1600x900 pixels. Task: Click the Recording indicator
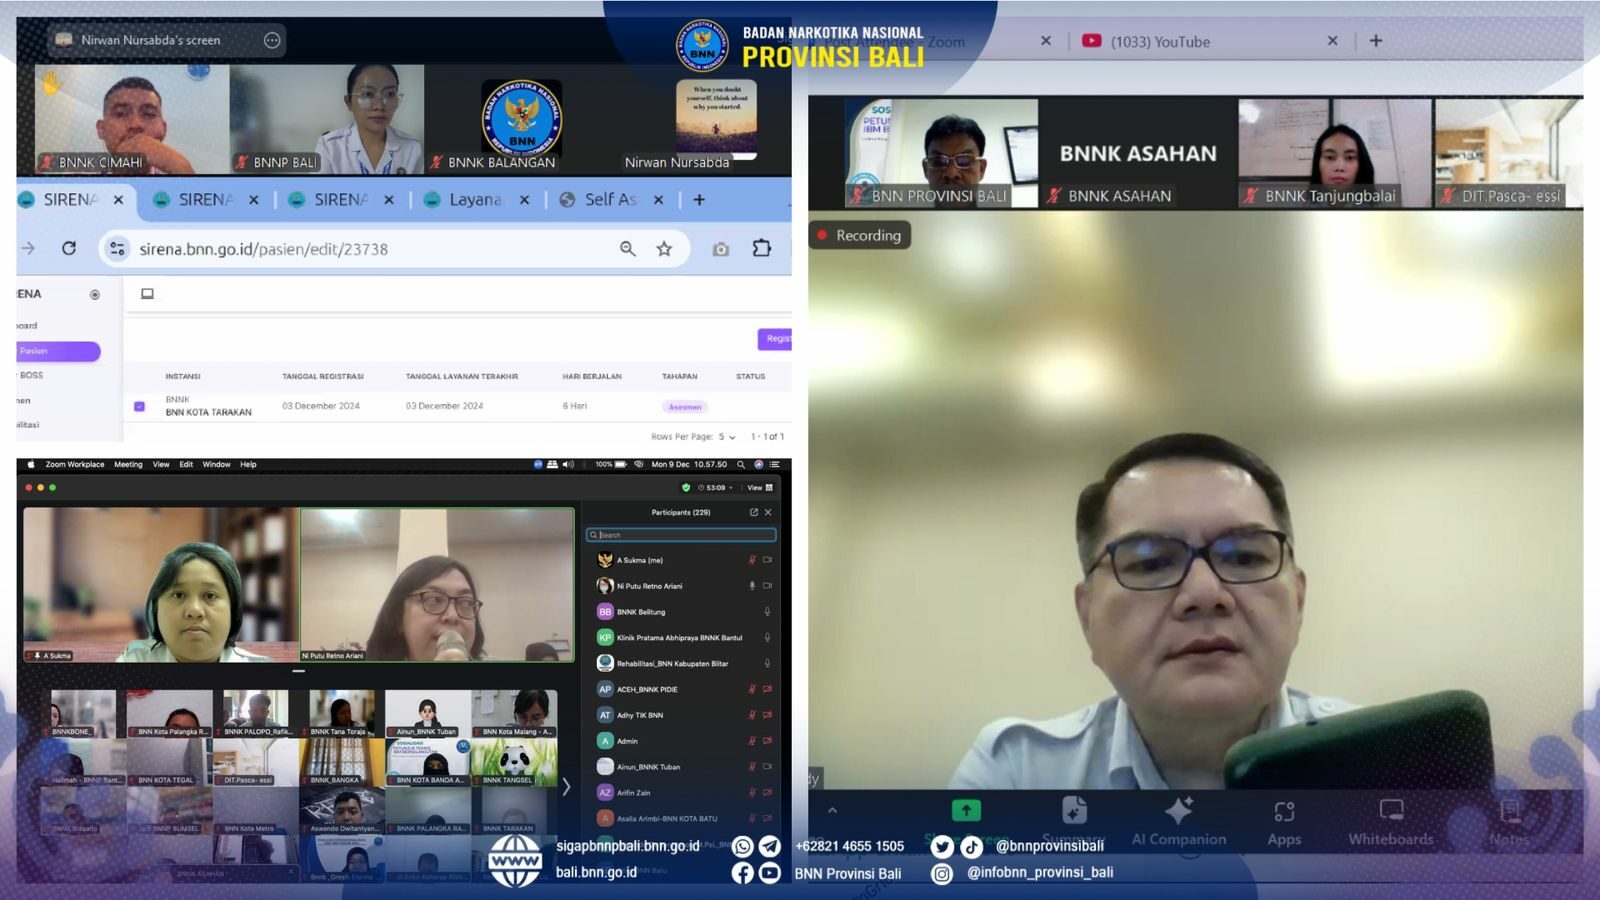860,235
